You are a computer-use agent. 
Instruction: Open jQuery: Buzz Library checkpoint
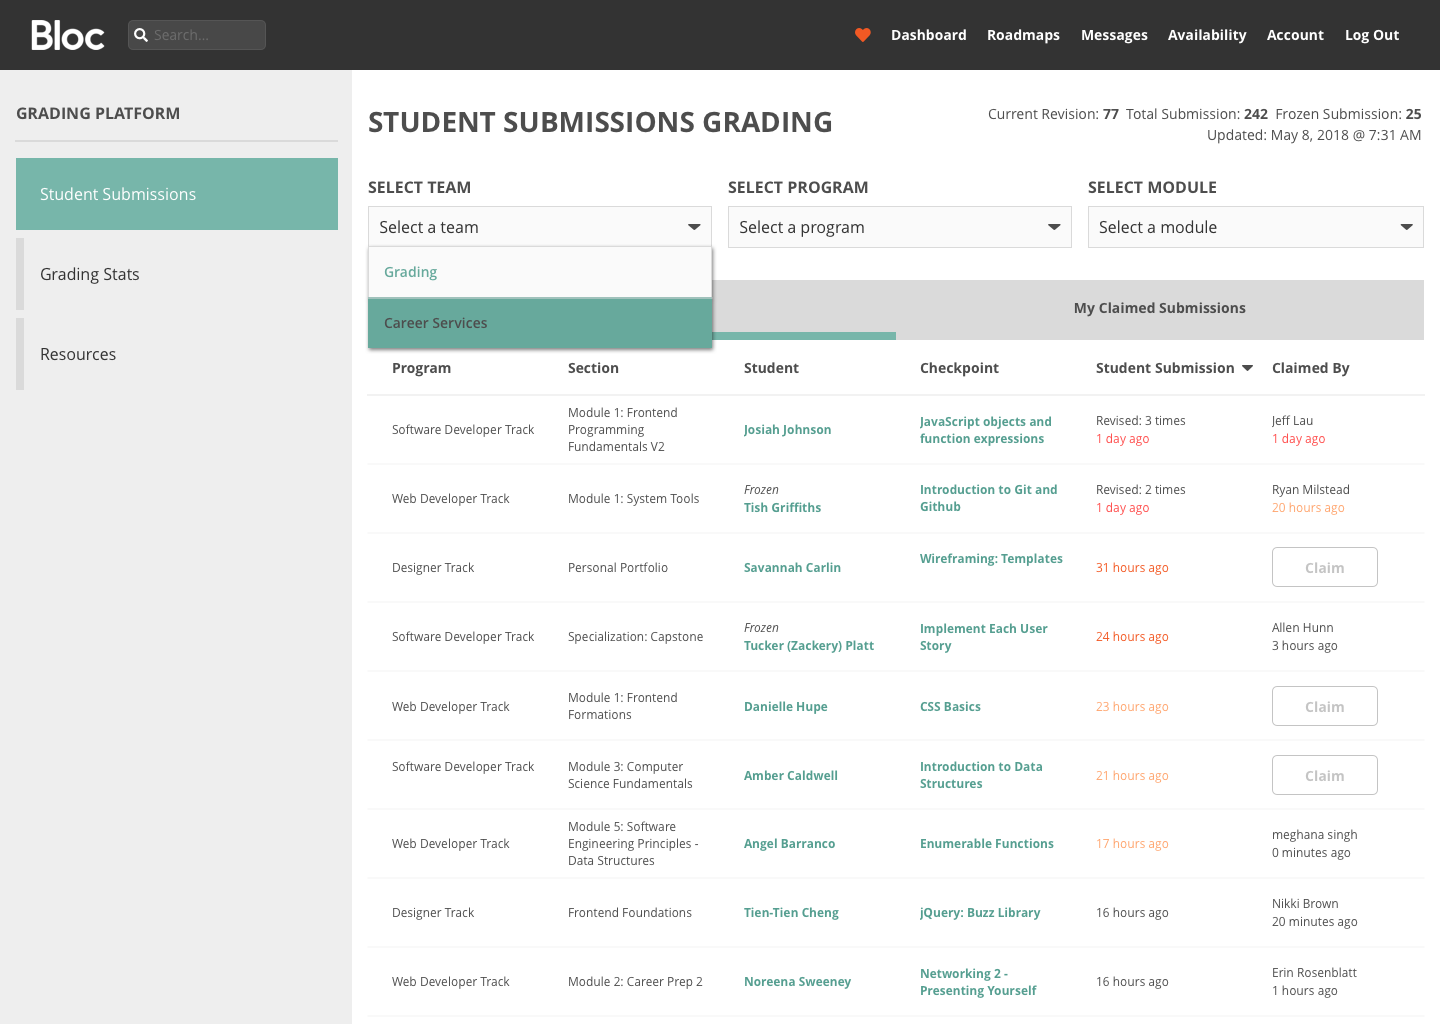pyautogui.click(x=980, y=913)
